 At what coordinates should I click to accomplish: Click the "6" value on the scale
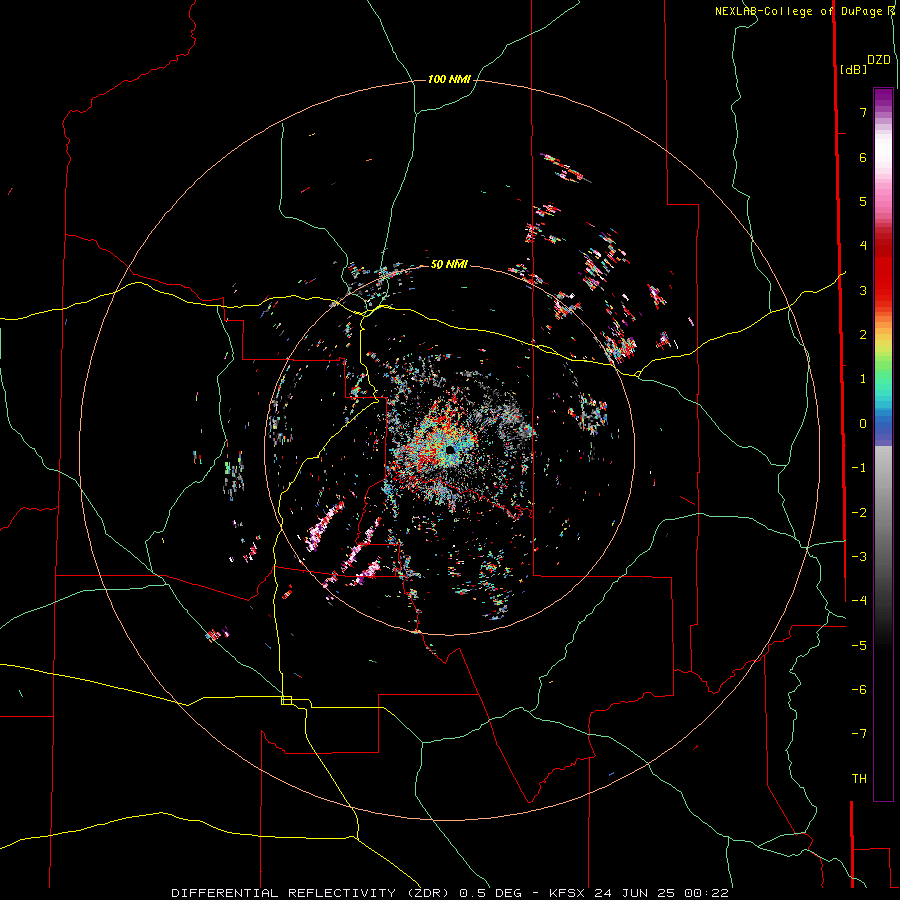(863, 157)
